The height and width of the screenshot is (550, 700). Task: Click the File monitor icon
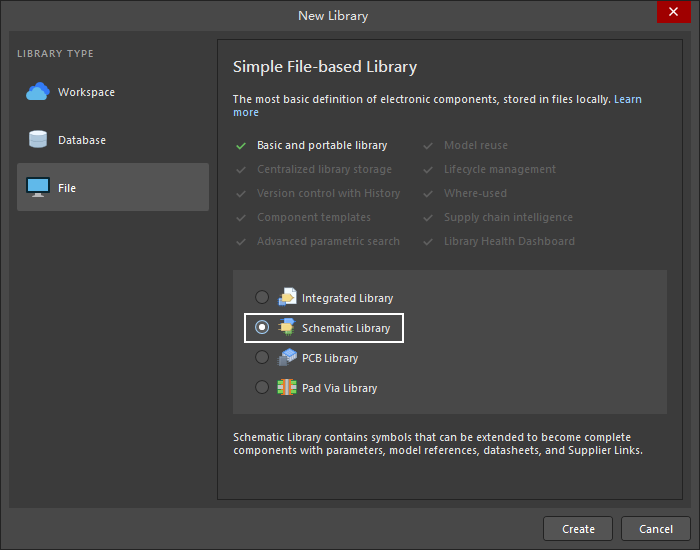tap(37, 188)
